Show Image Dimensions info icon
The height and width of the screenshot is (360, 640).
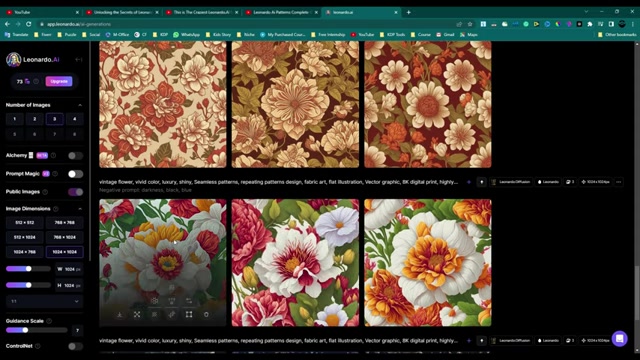click(56, 209)
